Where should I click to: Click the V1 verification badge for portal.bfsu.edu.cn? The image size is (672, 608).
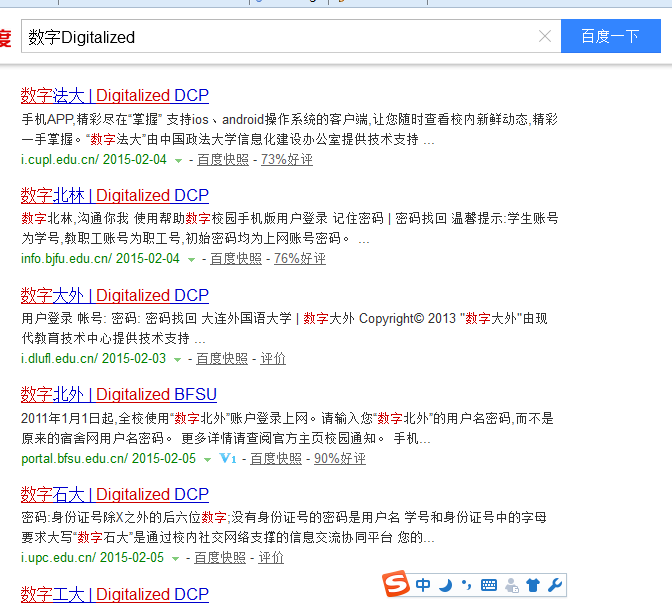(x=228, y=458)
